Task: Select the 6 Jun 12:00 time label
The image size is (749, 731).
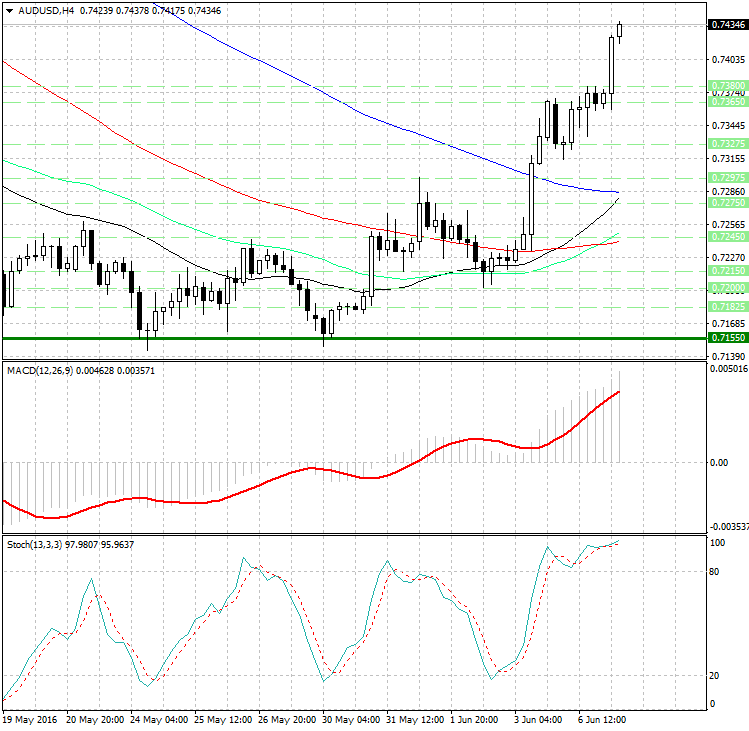Action: [x=602, y=720]
